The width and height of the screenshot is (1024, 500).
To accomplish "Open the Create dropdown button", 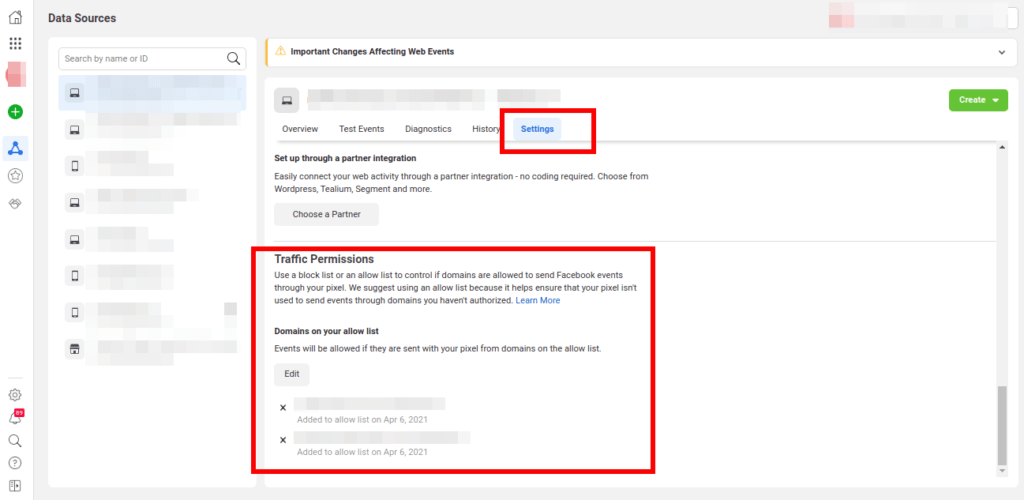I will click(978, 100).
